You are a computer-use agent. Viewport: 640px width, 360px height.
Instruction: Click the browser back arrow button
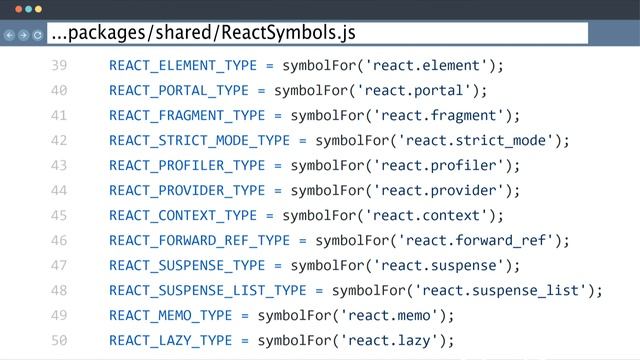coord(9,35)
